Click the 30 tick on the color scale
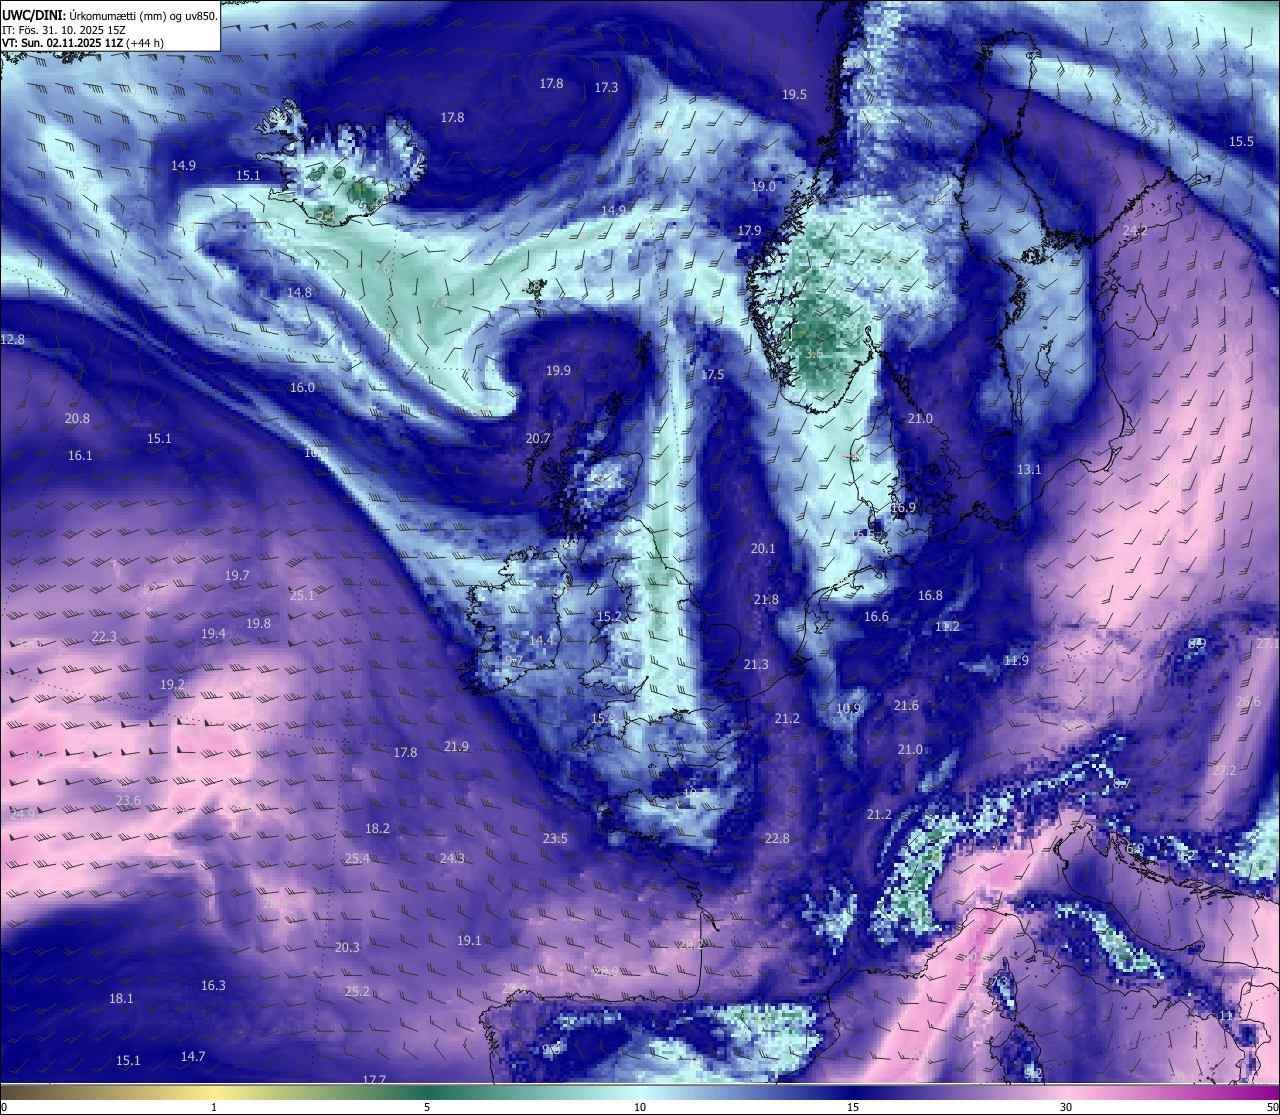The height and width of the screenshot is (1115, 1280). click(1066, 1107)
